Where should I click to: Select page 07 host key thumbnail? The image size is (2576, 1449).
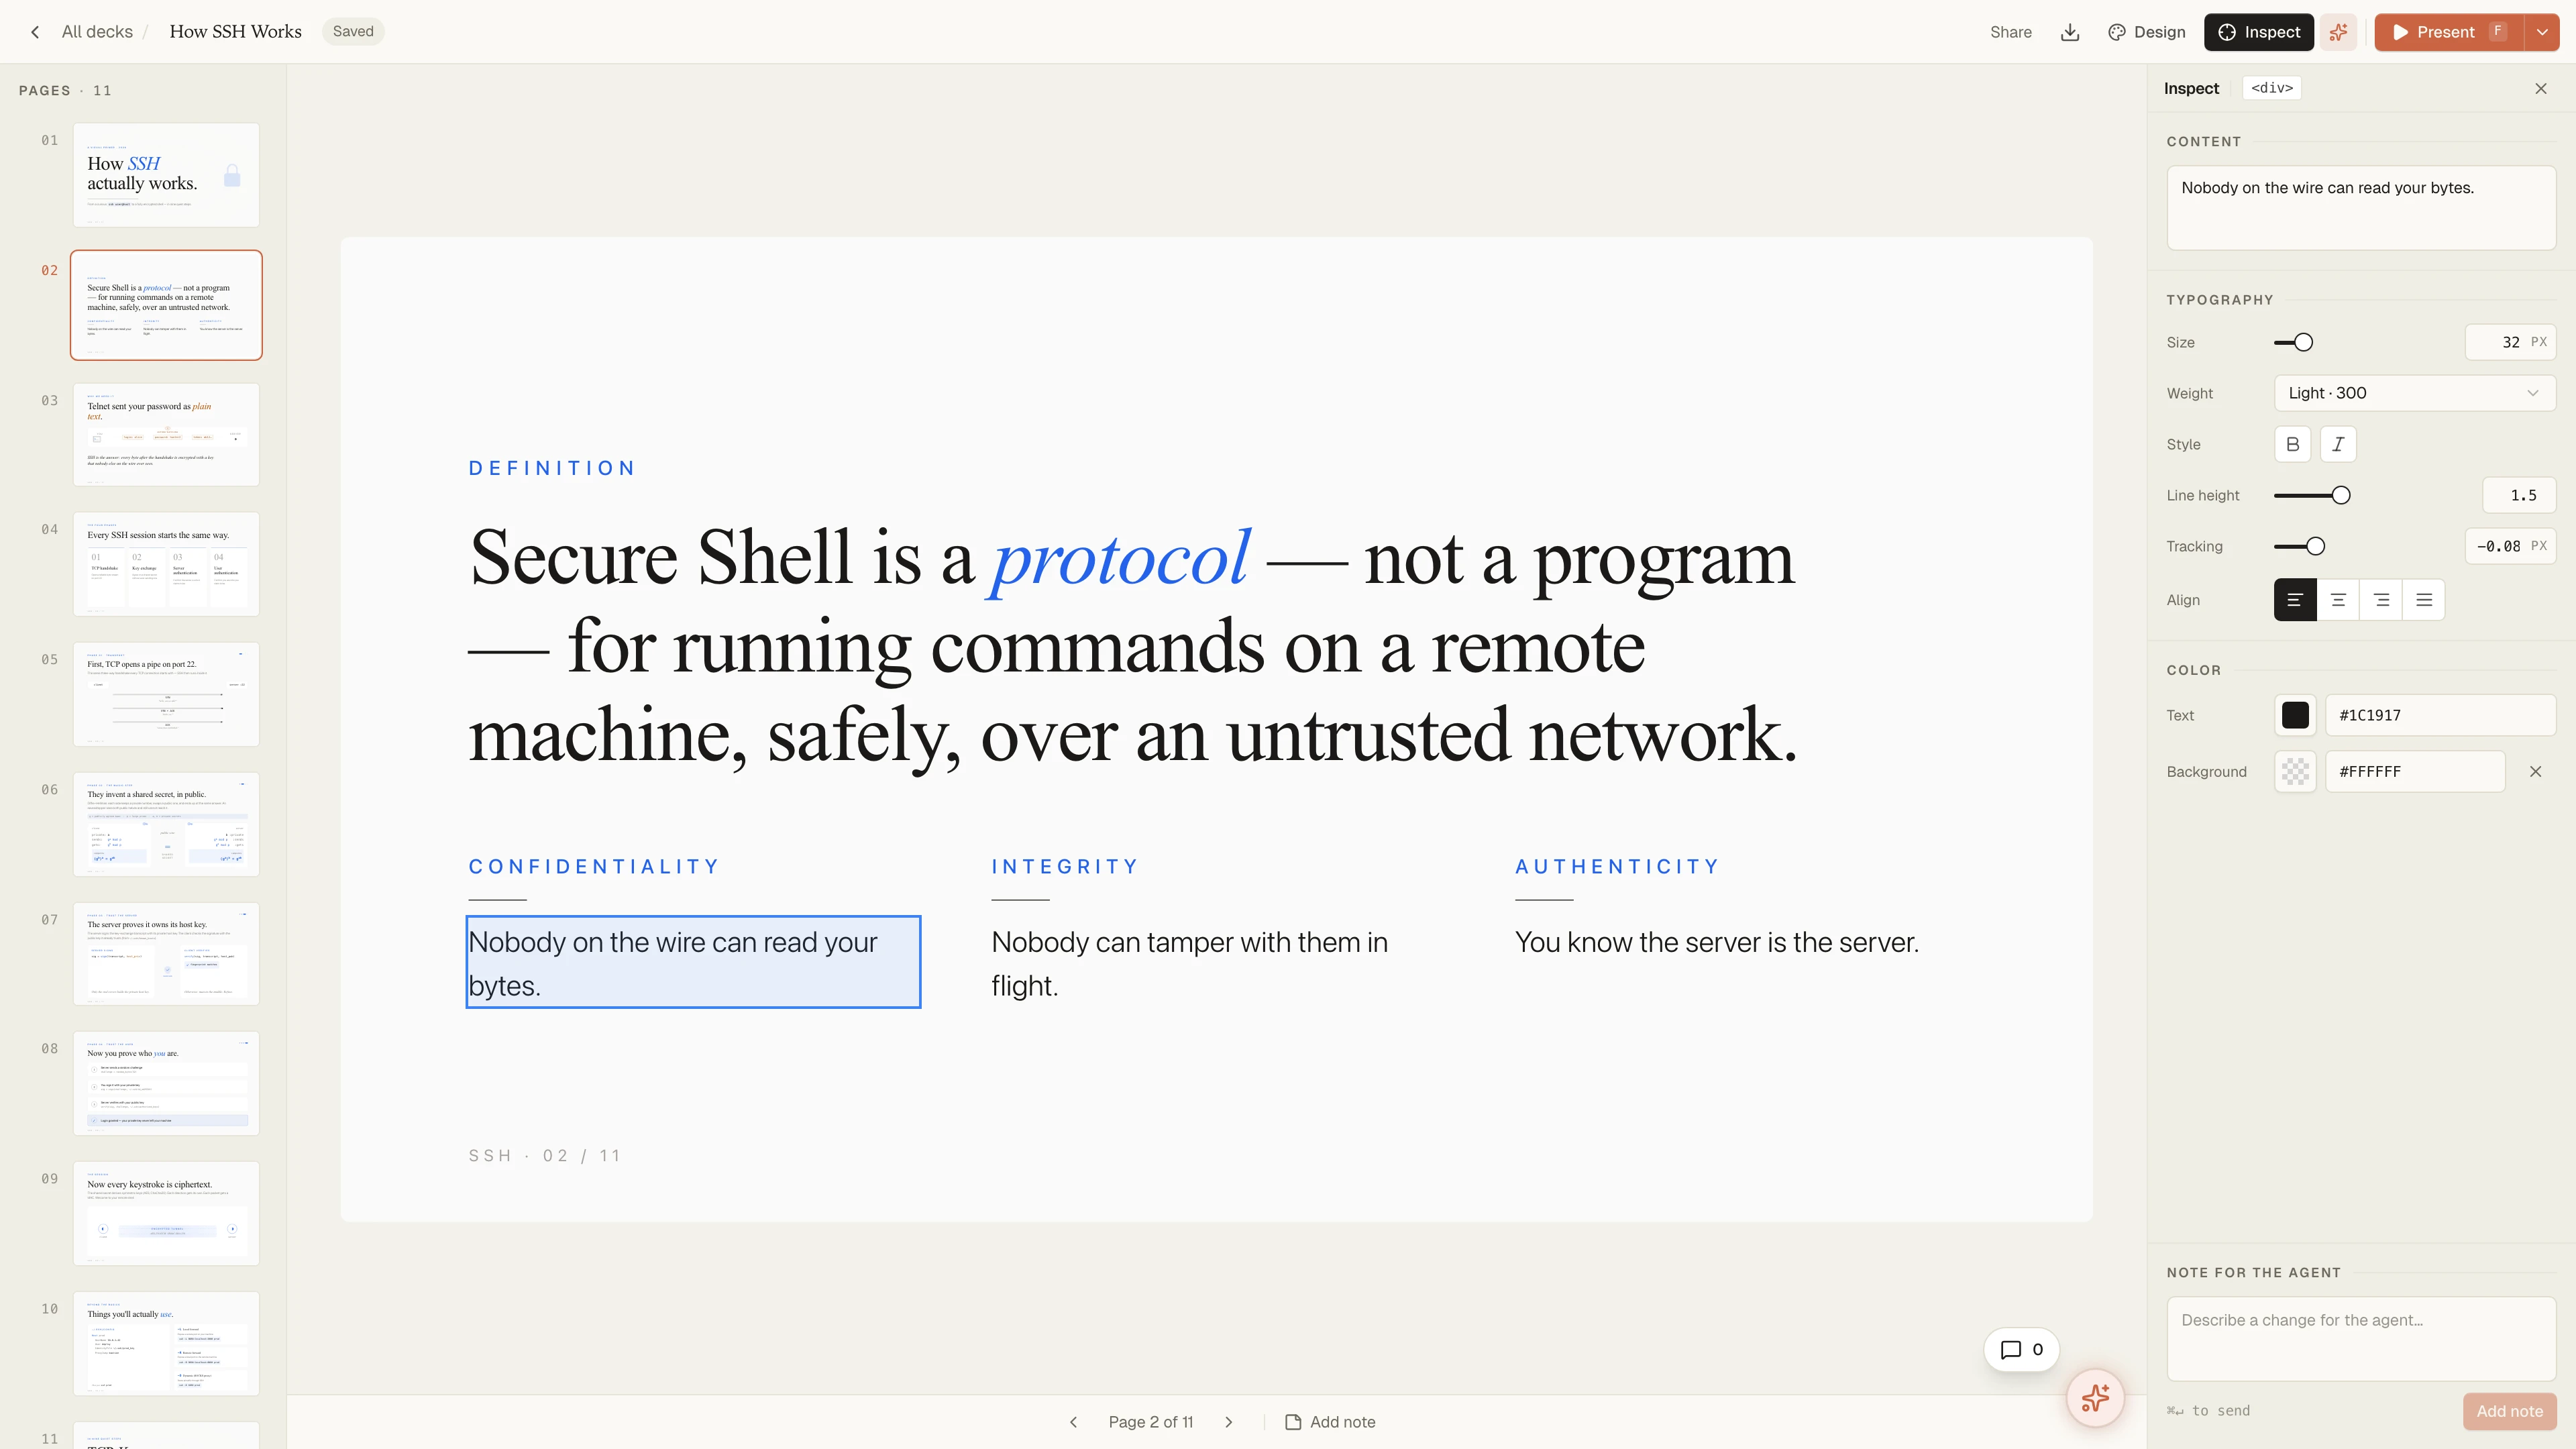pos(166,954)
